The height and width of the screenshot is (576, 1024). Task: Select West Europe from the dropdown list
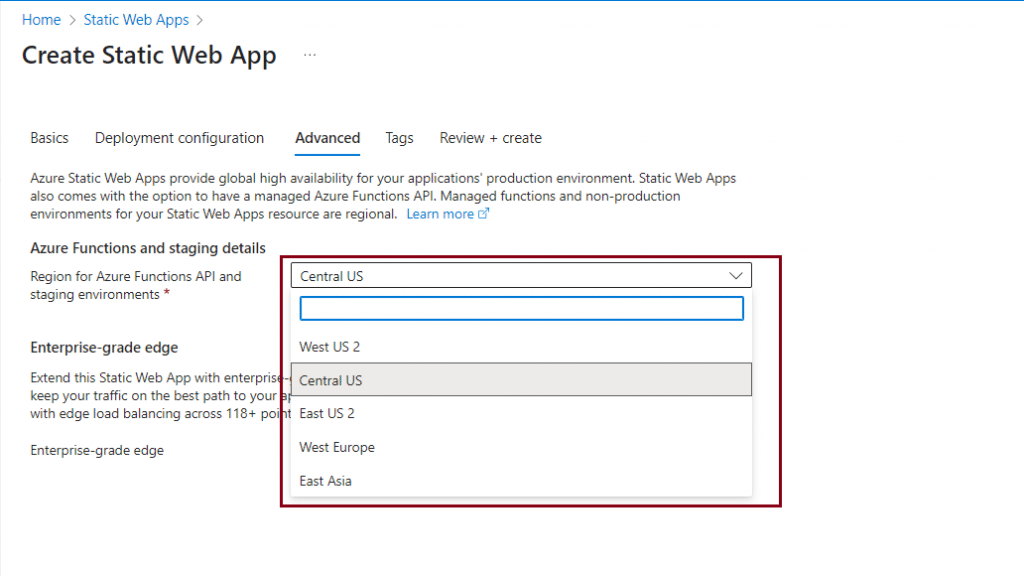pyautogui.click(x=337, y=447)
